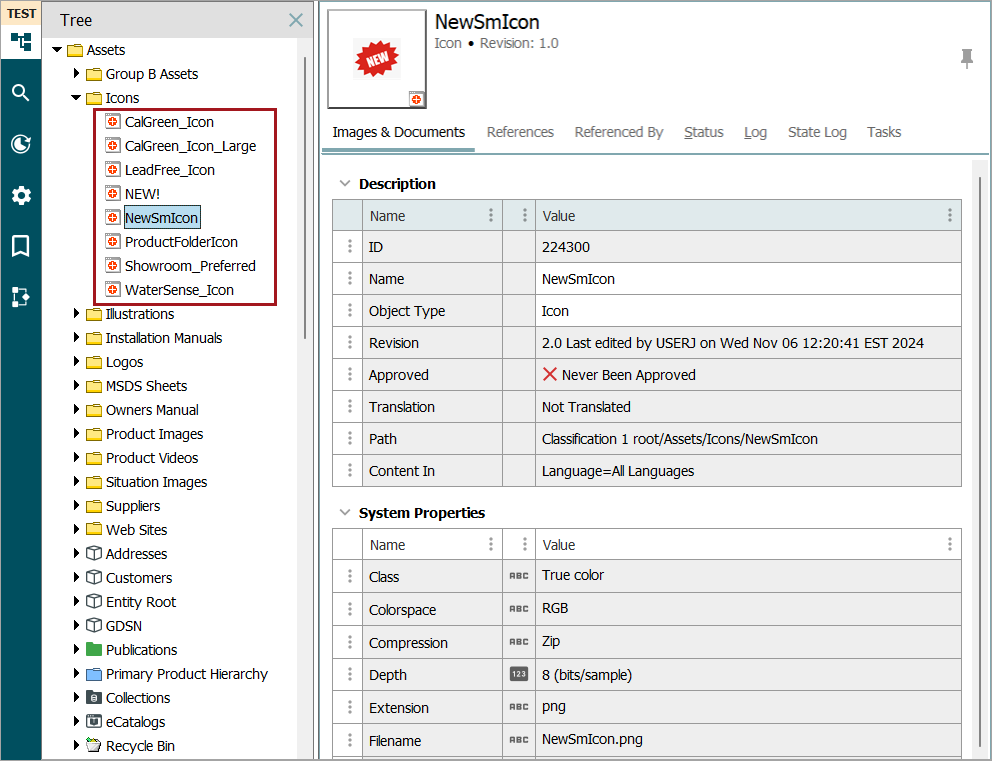The width and height of the screenshot is (992, 761).
Task: Click the Search magnifier sidebar icon
Action: [x=21, y=93]
